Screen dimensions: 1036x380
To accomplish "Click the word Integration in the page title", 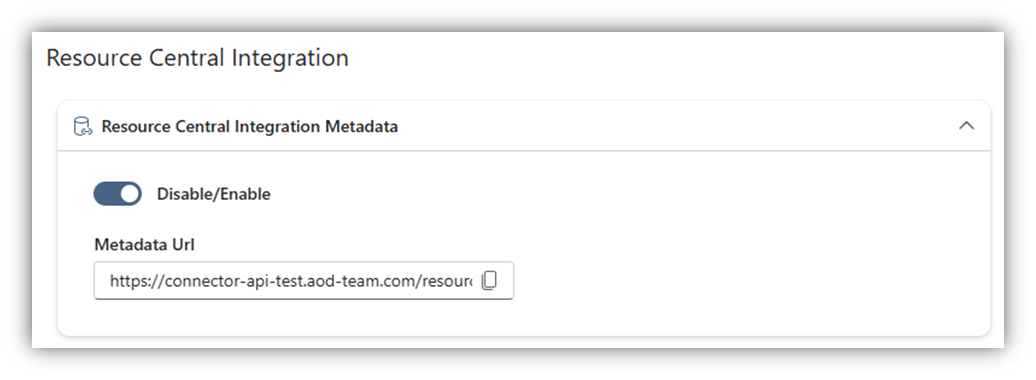I will tap(287, 58).
